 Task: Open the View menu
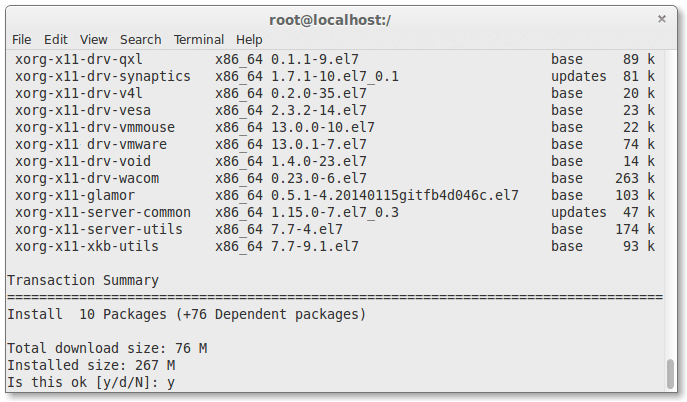94,40
